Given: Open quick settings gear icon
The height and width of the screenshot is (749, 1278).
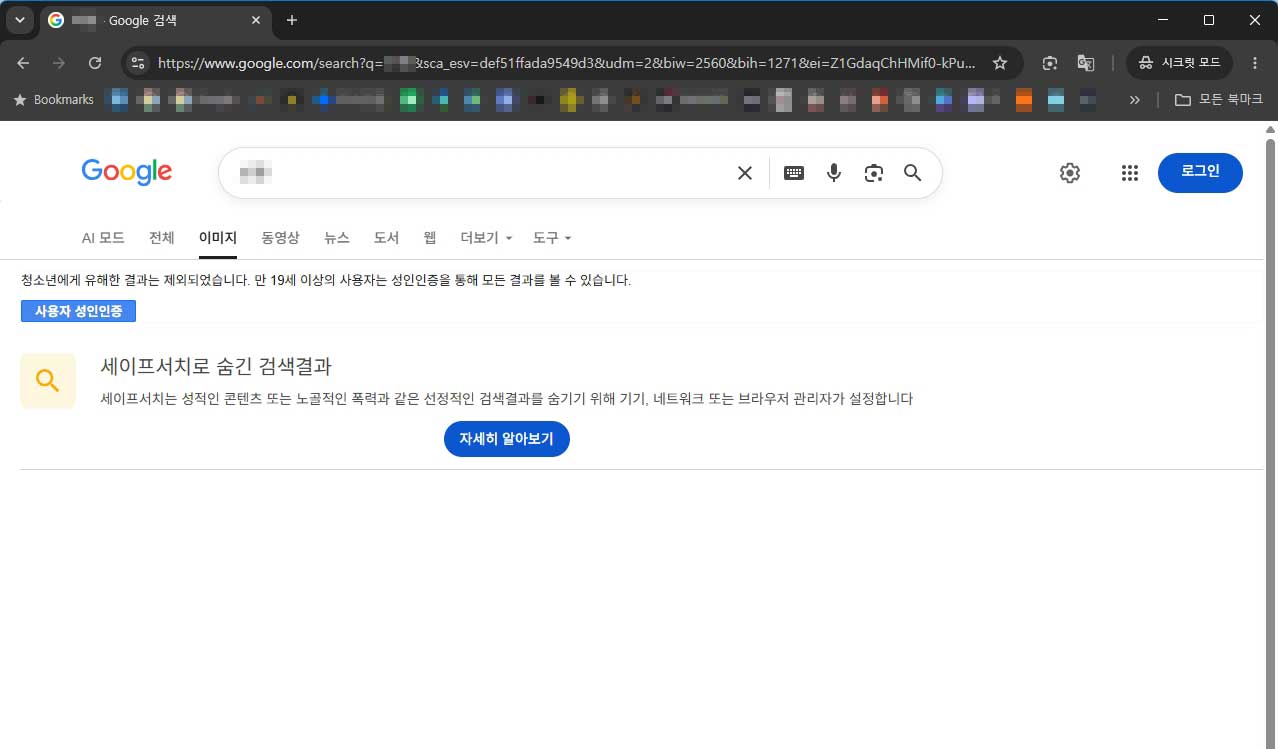Looking at the screenshot, I should pyautogui.click(x=1070, y=173).
